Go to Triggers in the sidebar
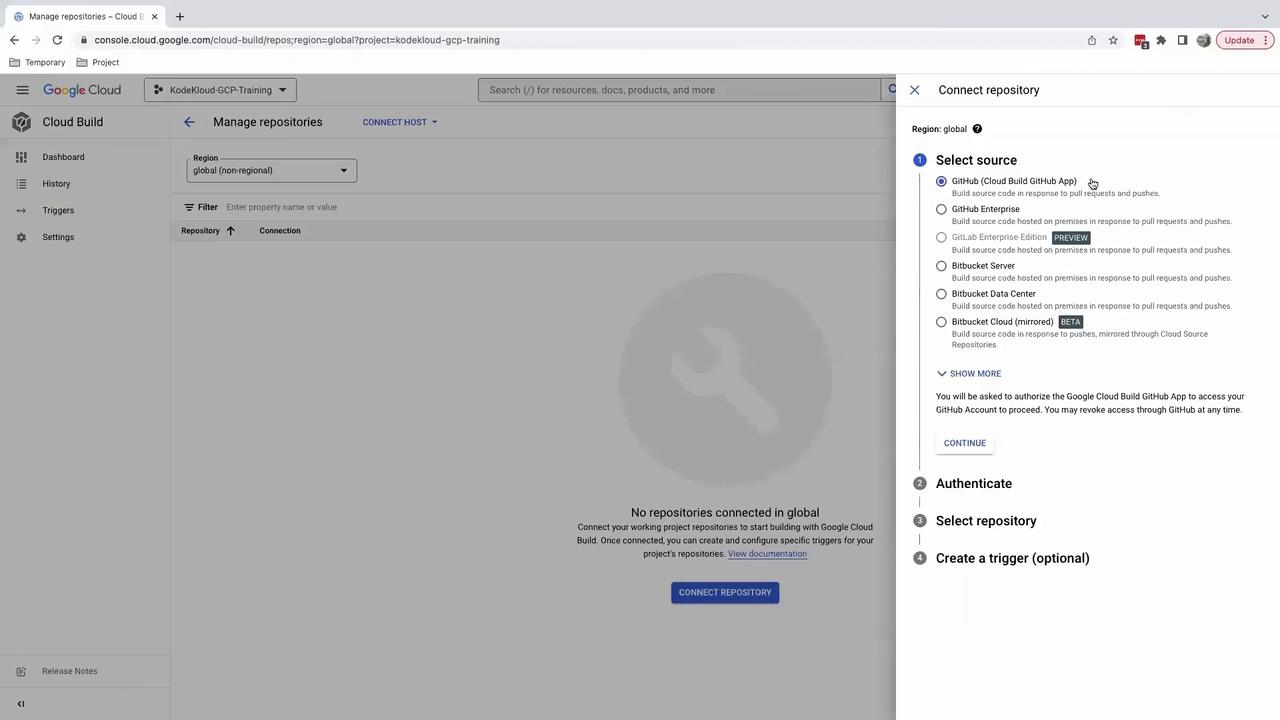 coord(58,210)
